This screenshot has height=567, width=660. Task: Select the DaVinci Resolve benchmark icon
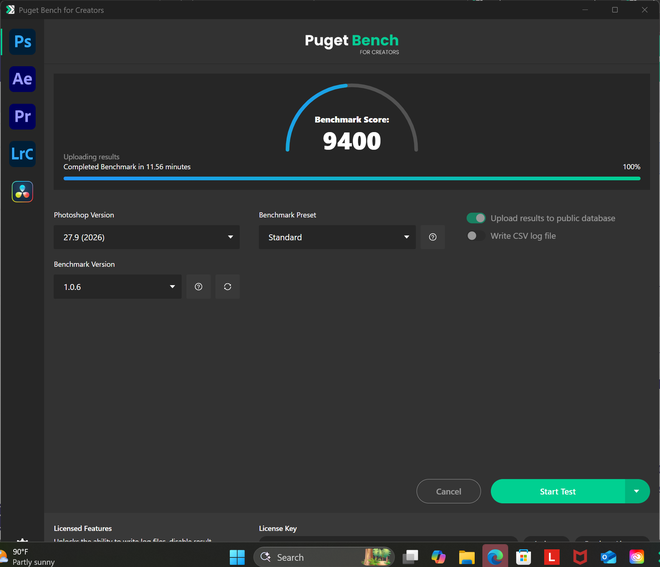tap(22, 192)
